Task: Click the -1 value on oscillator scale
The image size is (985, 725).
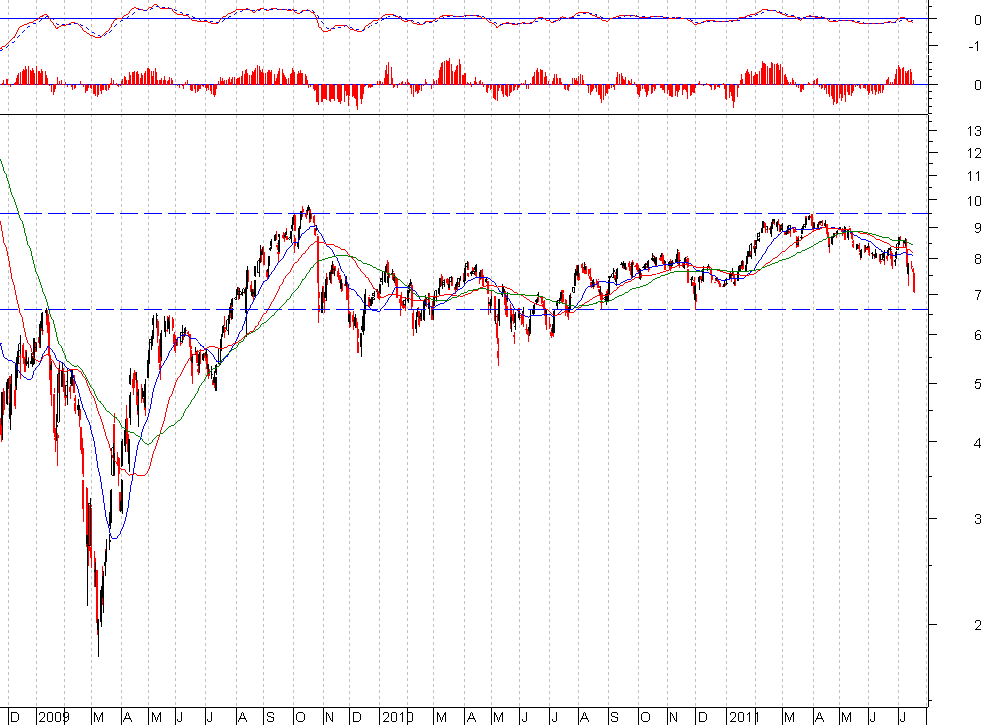Action: 975,46
